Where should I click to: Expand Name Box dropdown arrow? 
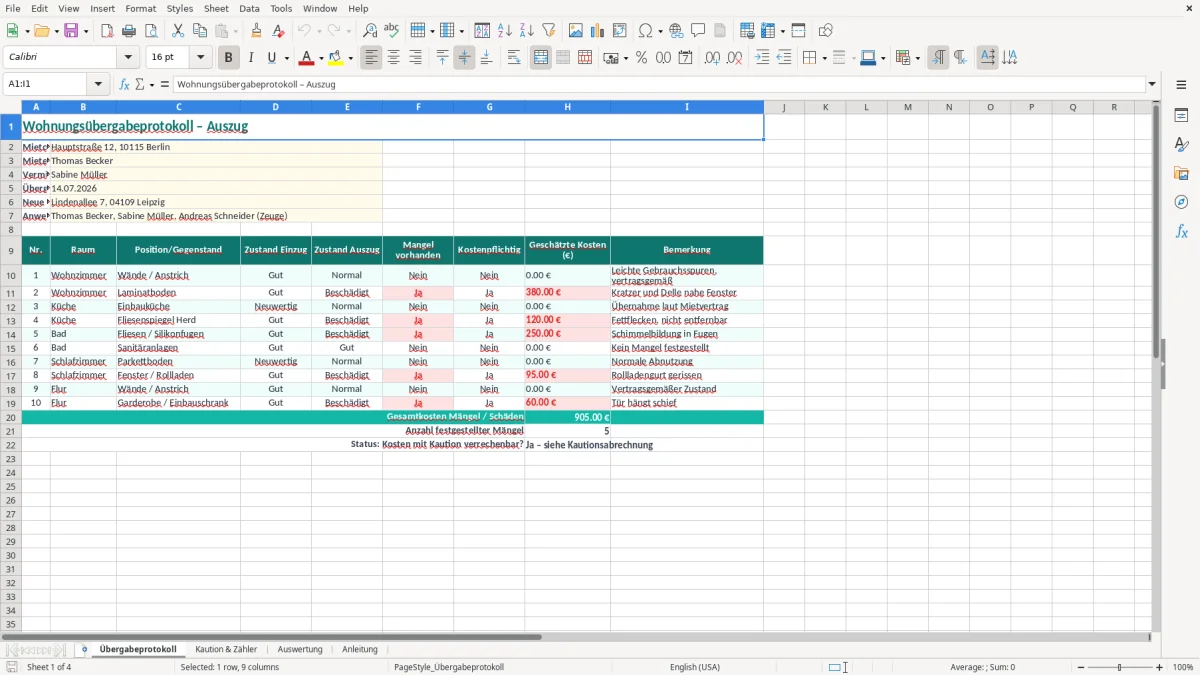[98, 84]
